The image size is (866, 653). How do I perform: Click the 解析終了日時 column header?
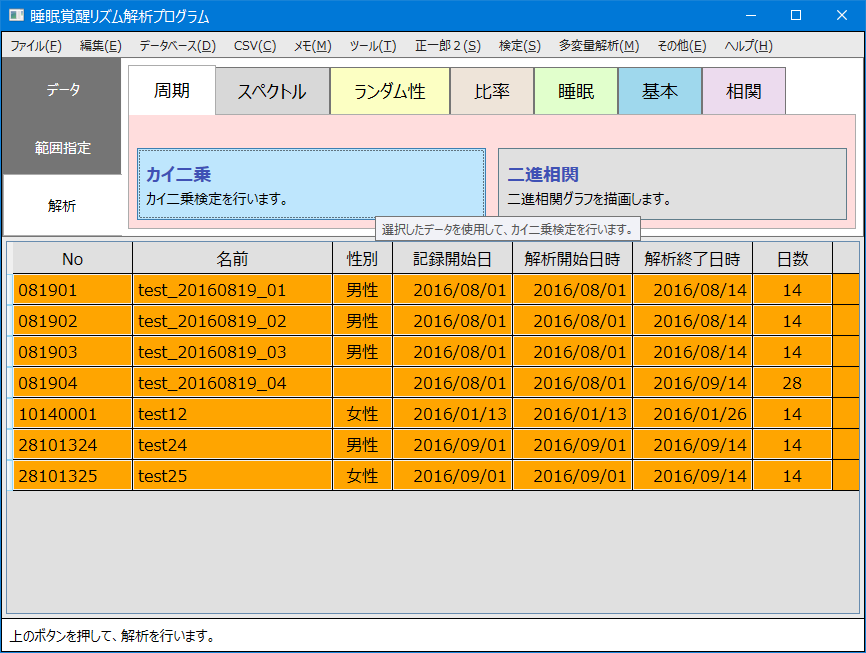(692, 259)
